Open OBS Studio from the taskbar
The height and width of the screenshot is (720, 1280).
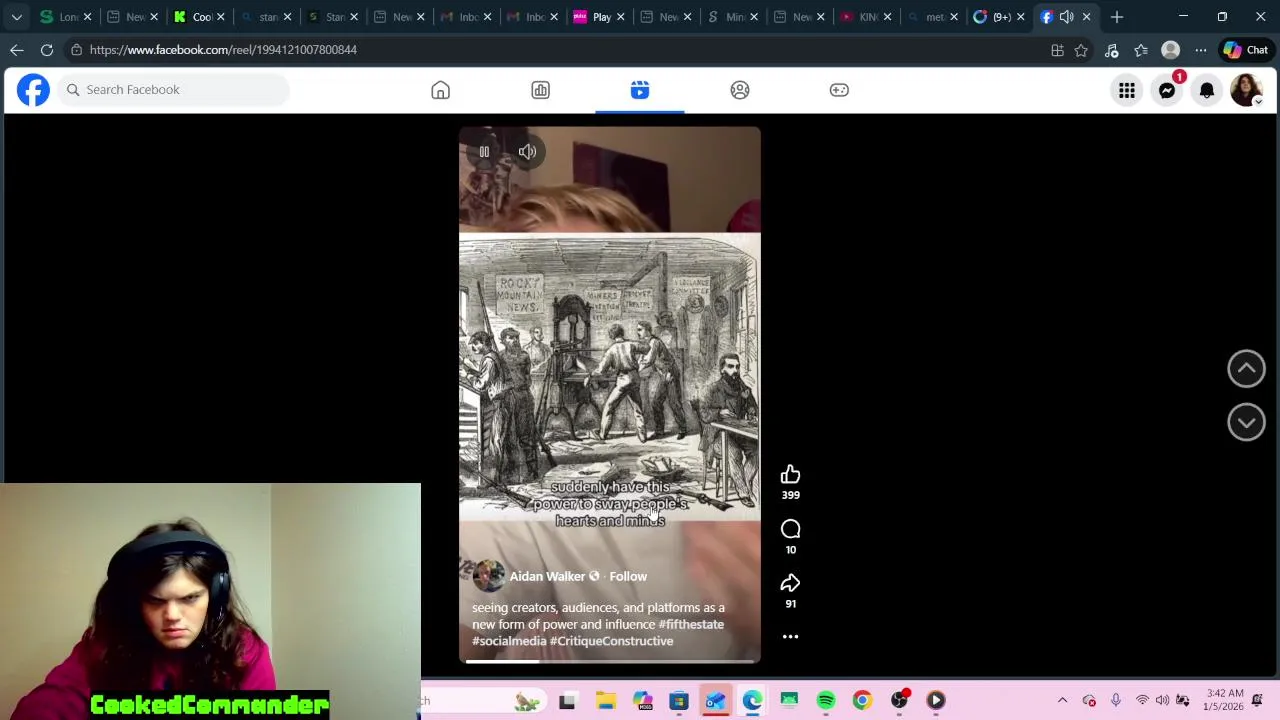[x=899, y=701]
